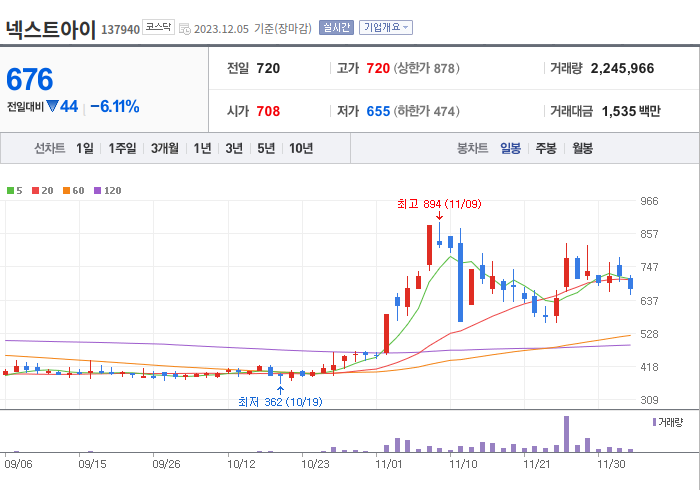Viewport: 700px width, 490px height.
Task: Click the tallest volume bar near 11/24
Action: [567, 434]
